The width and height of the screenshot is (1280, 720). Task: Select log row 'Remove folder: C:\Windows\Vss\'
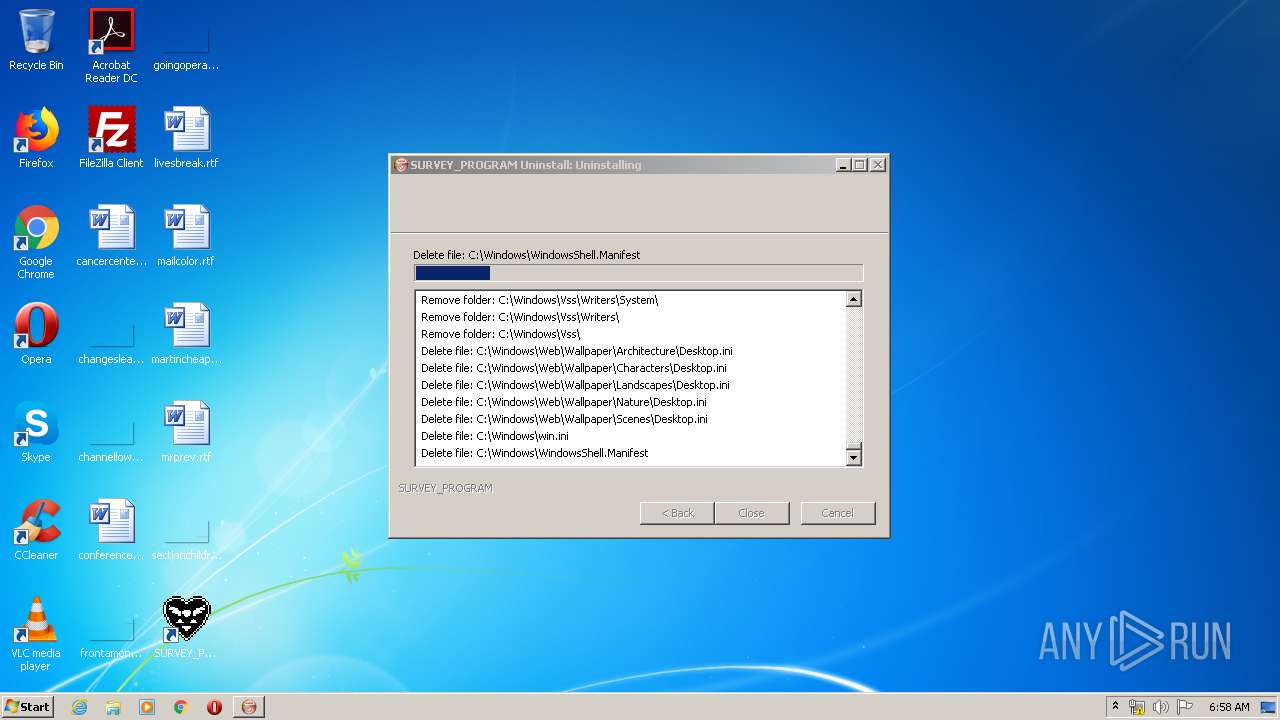631,334
